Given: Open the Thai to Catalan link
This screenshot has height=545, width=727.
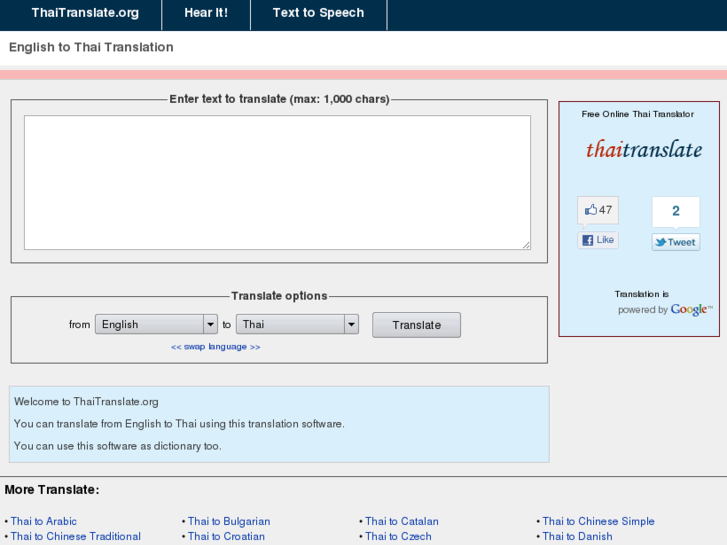Looking at the screenshot, I should point(402,521).
